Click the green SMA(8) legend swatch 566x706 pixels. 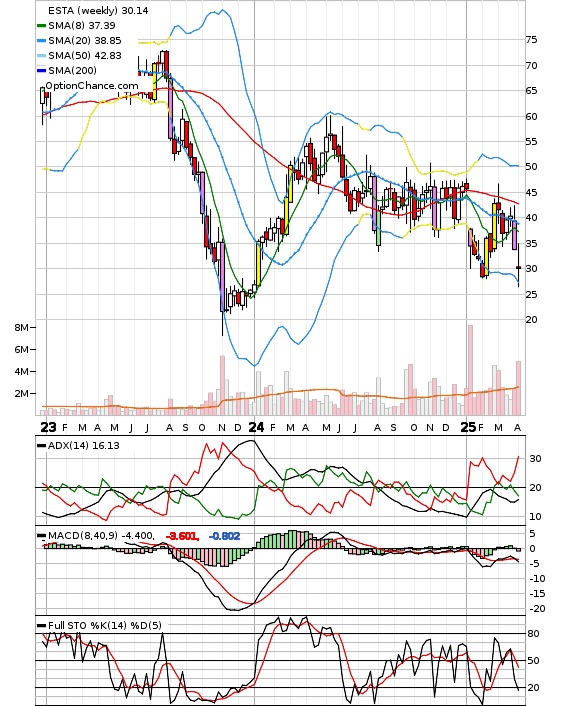(x=41, y=26)
